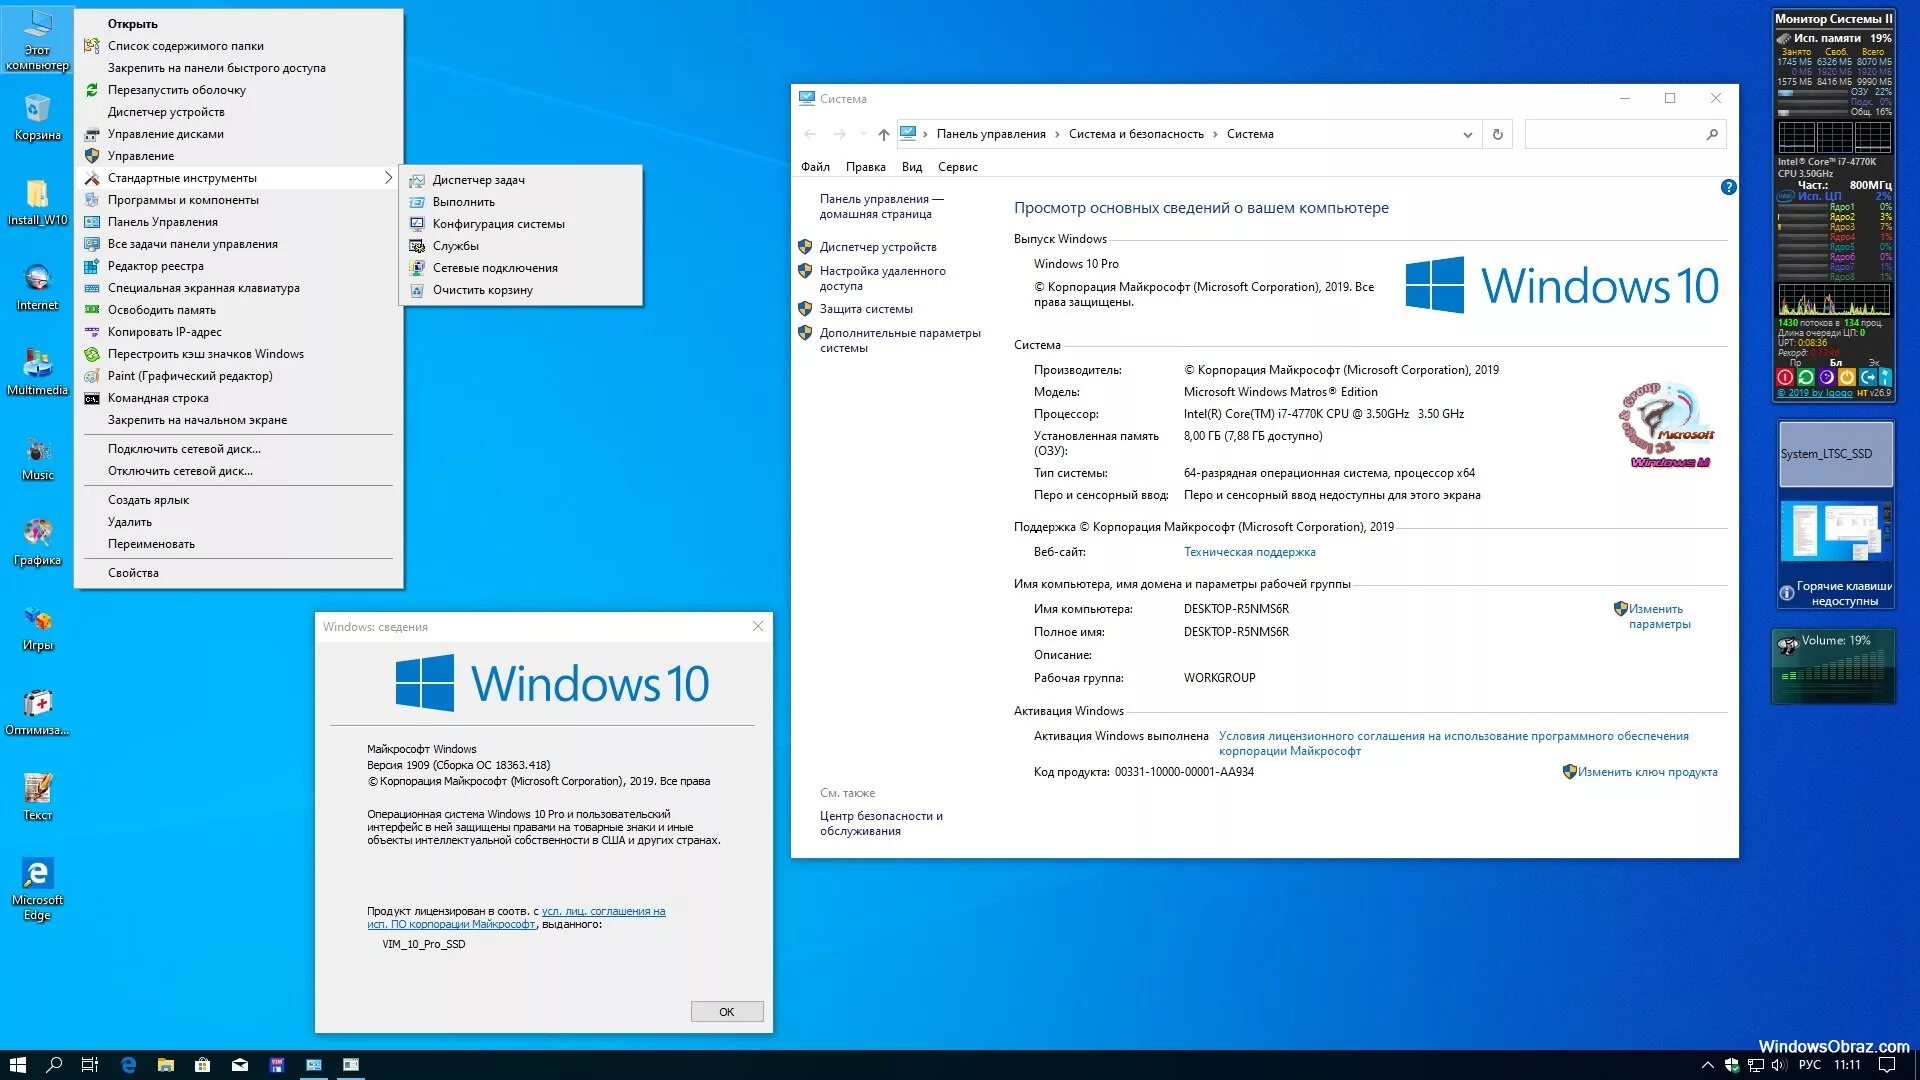This screenshot has height=1080, width=1920.
Task: Open the Multimedia desktop folder
Action: pyautogui.click(x=37, y=372)
